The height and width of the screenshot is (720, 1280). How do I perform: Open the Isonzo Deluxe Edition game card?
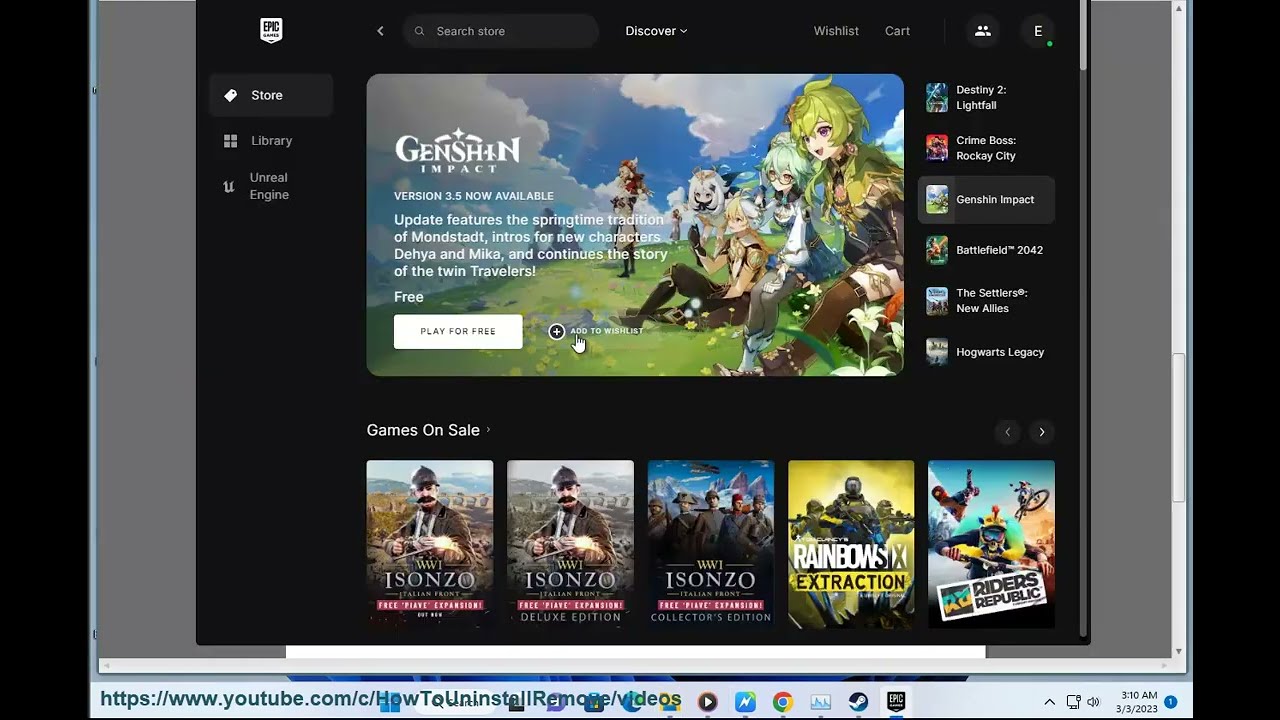(570, 544)
